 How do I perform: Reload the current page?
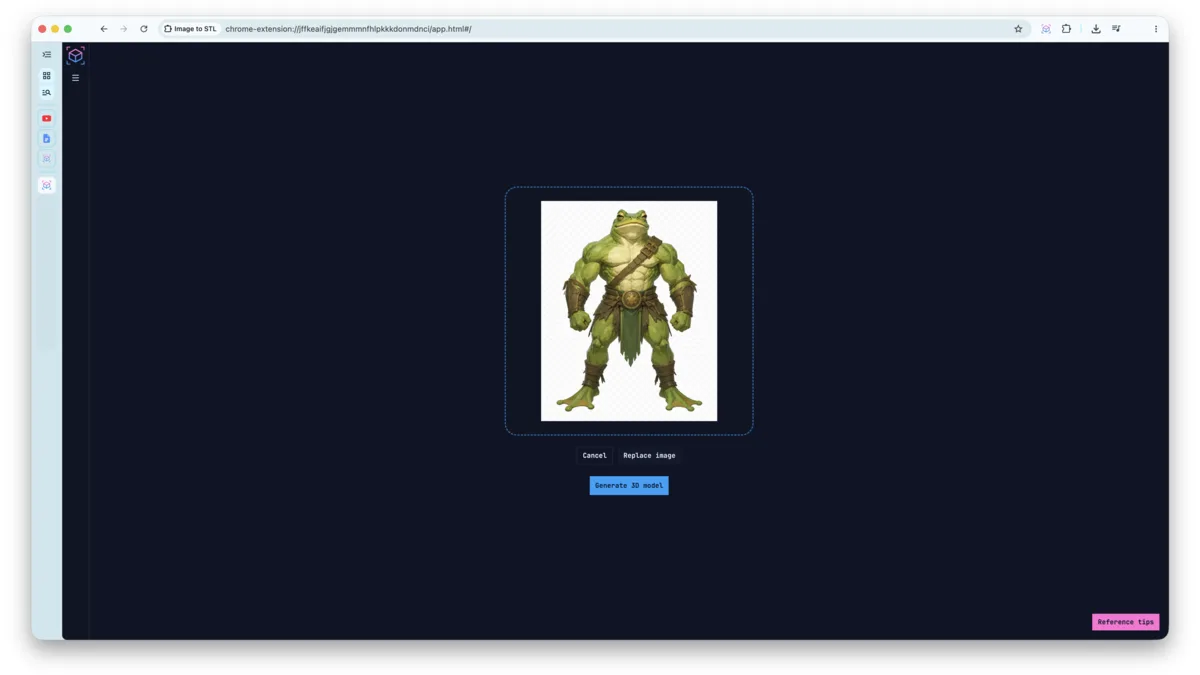point(144,29)
